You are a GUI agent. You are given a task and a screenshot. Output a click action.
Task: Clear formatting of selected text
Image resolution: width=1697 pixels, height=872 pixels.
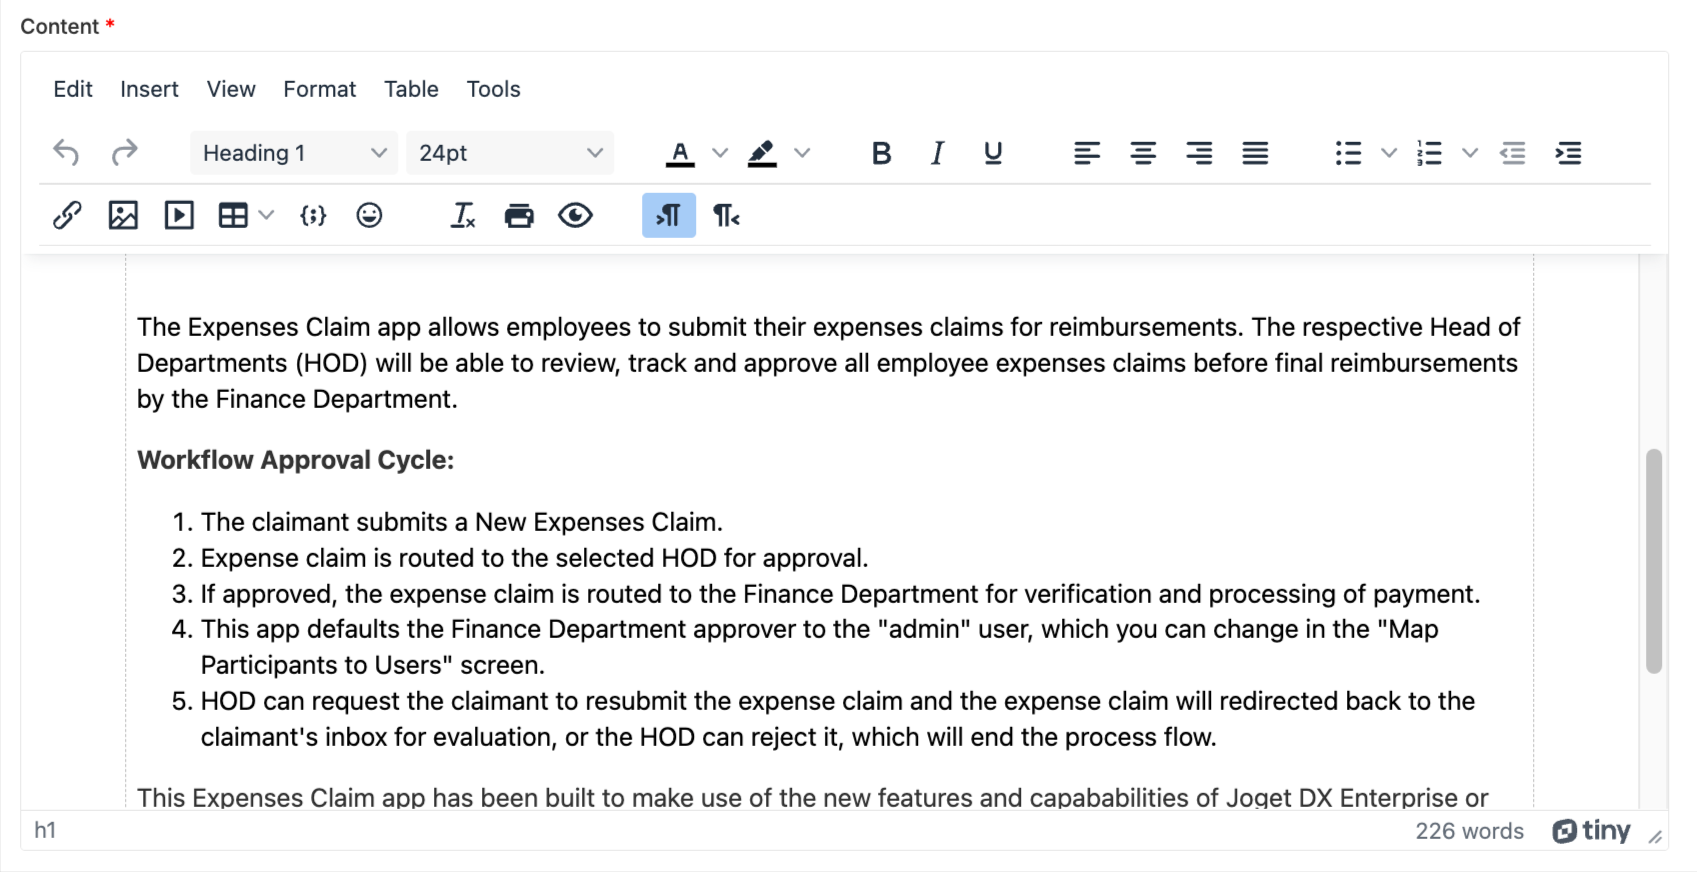click(463, 215)
